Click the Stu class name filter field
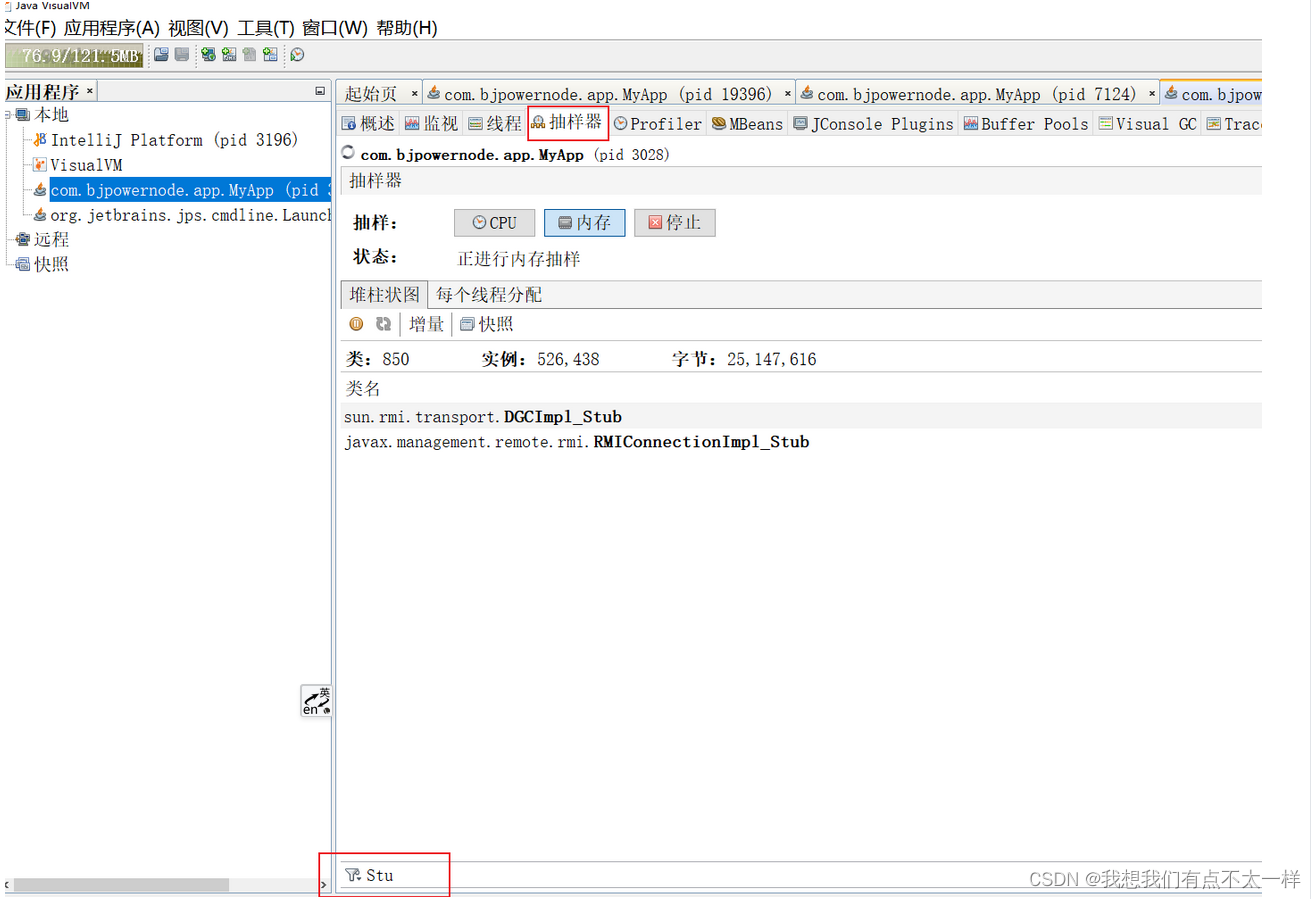The width and height of the screenshot is (1316, 899). (800, 875)
